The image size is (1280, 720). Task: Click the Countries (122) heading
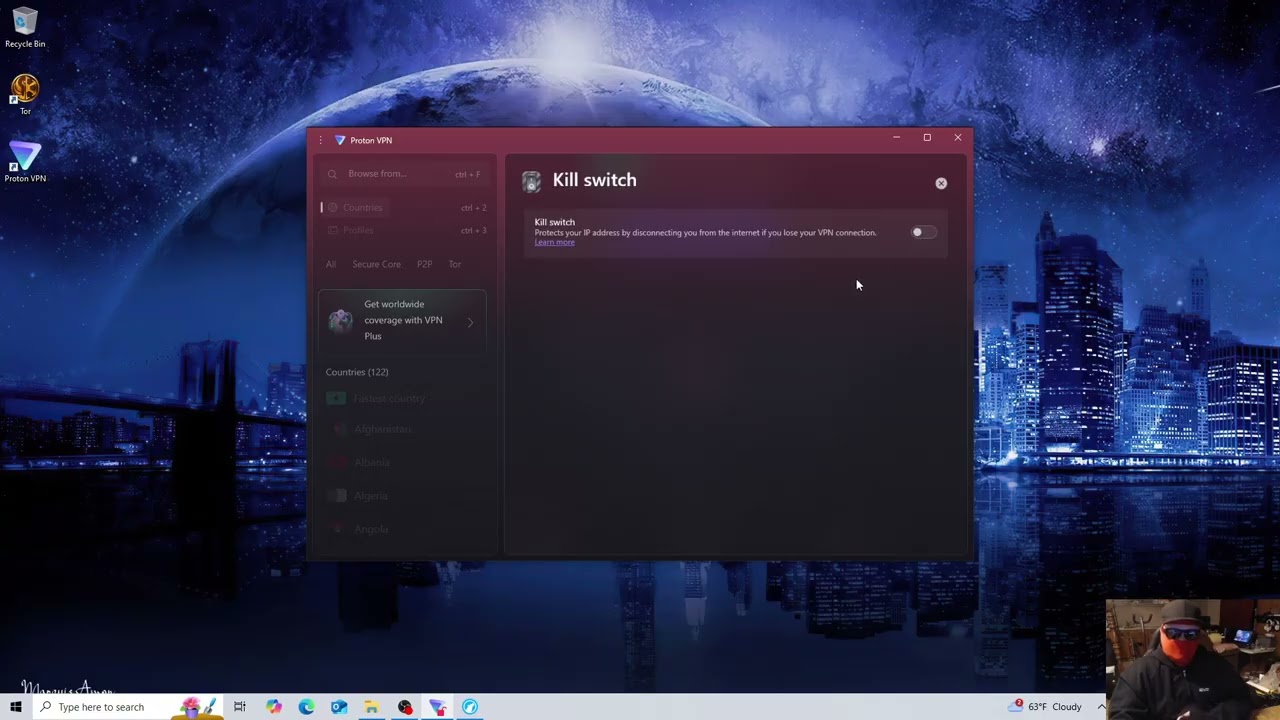357,372
